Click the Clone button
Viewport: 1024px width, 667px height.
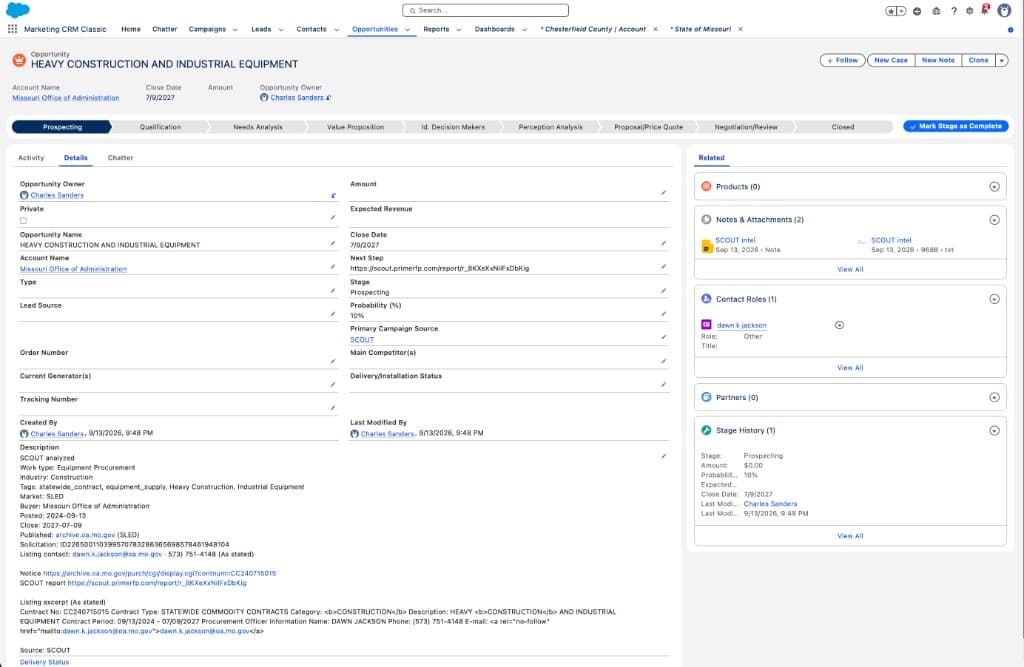pyautogui.click(x=978, y=60)
